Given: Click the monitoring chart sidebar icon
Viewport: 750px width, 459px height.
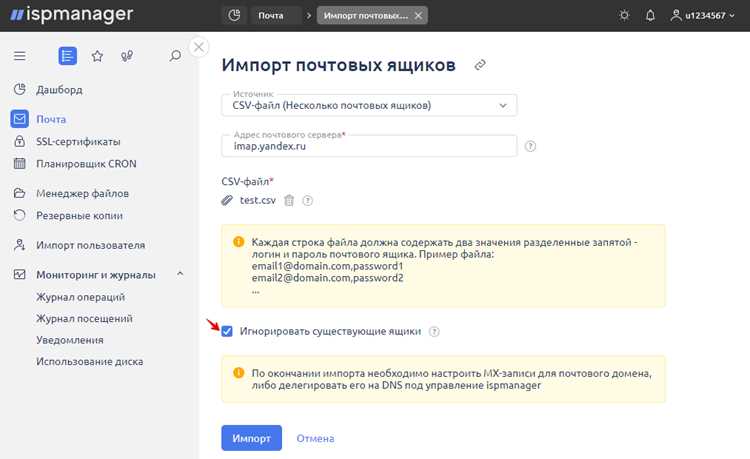Looking at the screenshot, I should pyautogui.click(x=20, y=274).
